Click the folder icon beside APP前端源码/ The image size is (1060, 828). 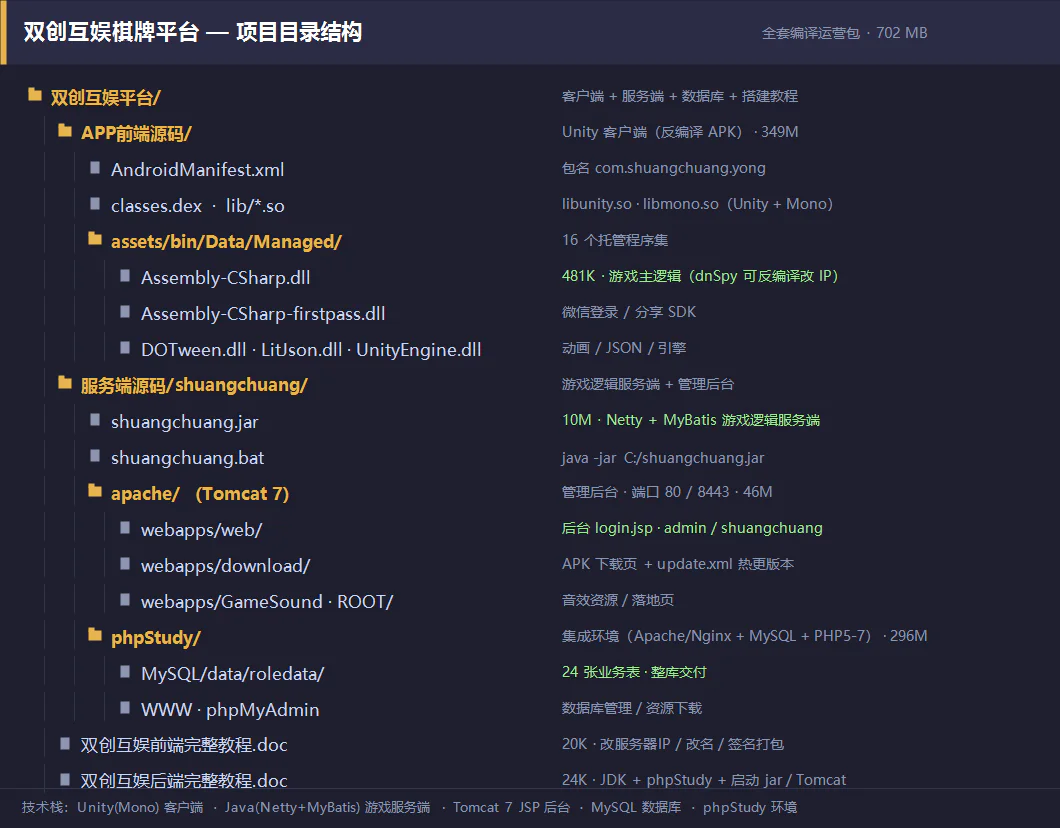65,130
